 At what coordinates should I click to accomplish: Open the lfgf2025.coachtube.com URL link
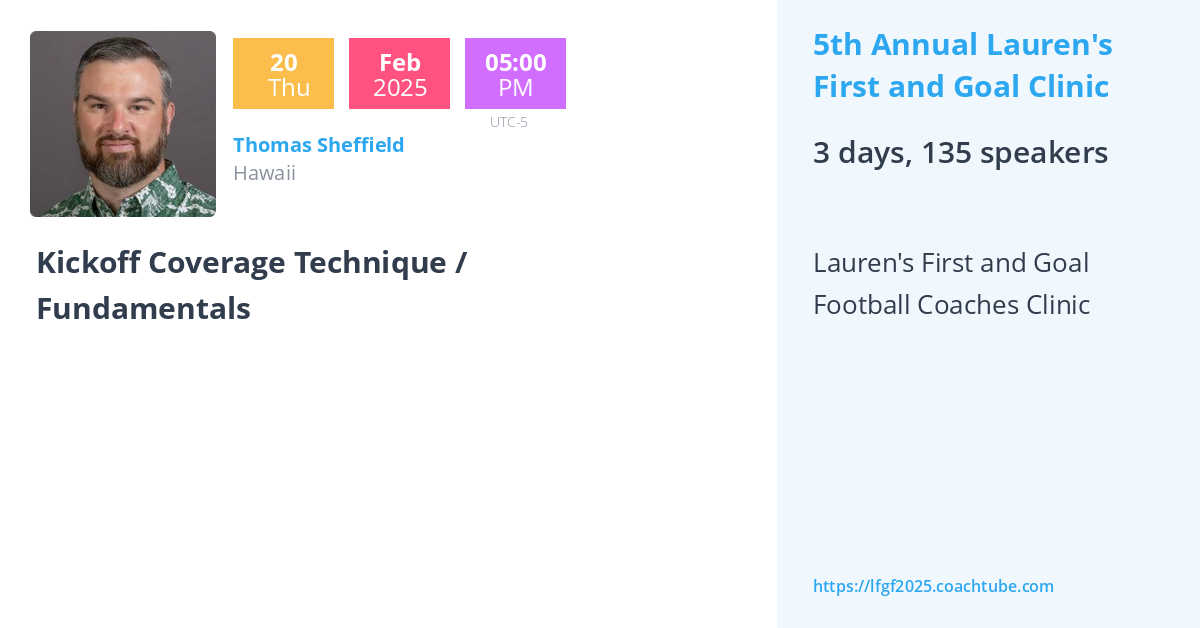[x=933, y=586]
